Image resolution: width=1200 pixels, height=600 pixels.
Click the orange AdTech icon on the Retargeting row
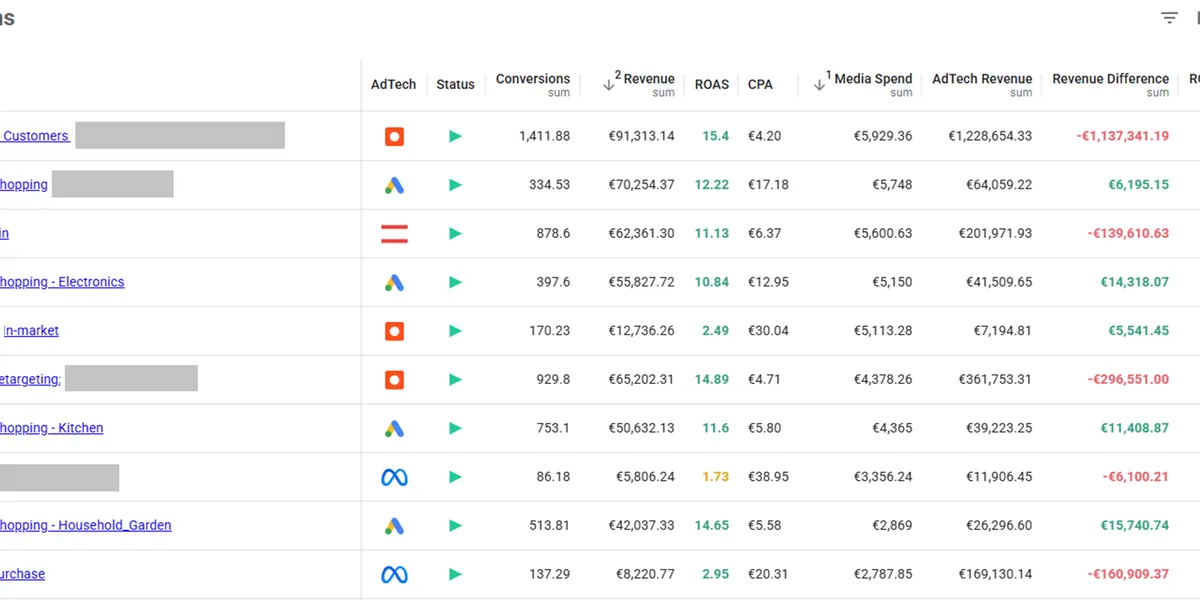(x=393, y=379)
